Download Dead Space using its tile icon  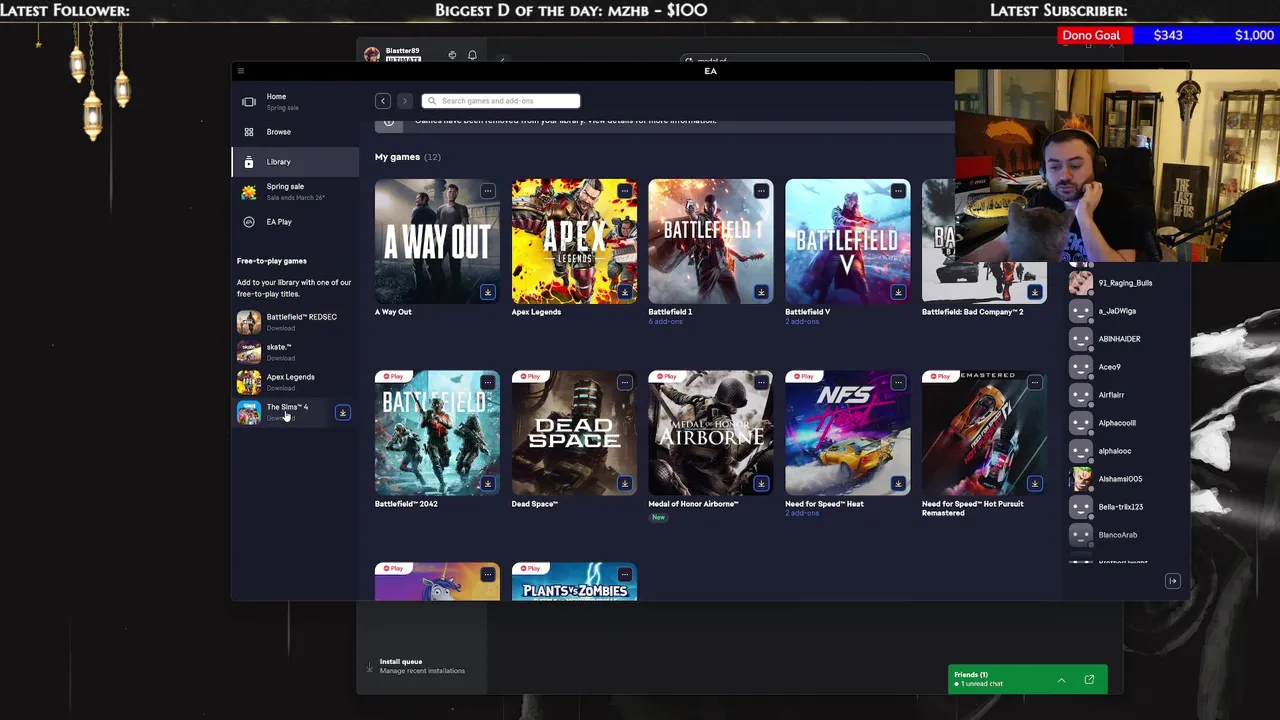pyautogui.click(x=624, y=484)
